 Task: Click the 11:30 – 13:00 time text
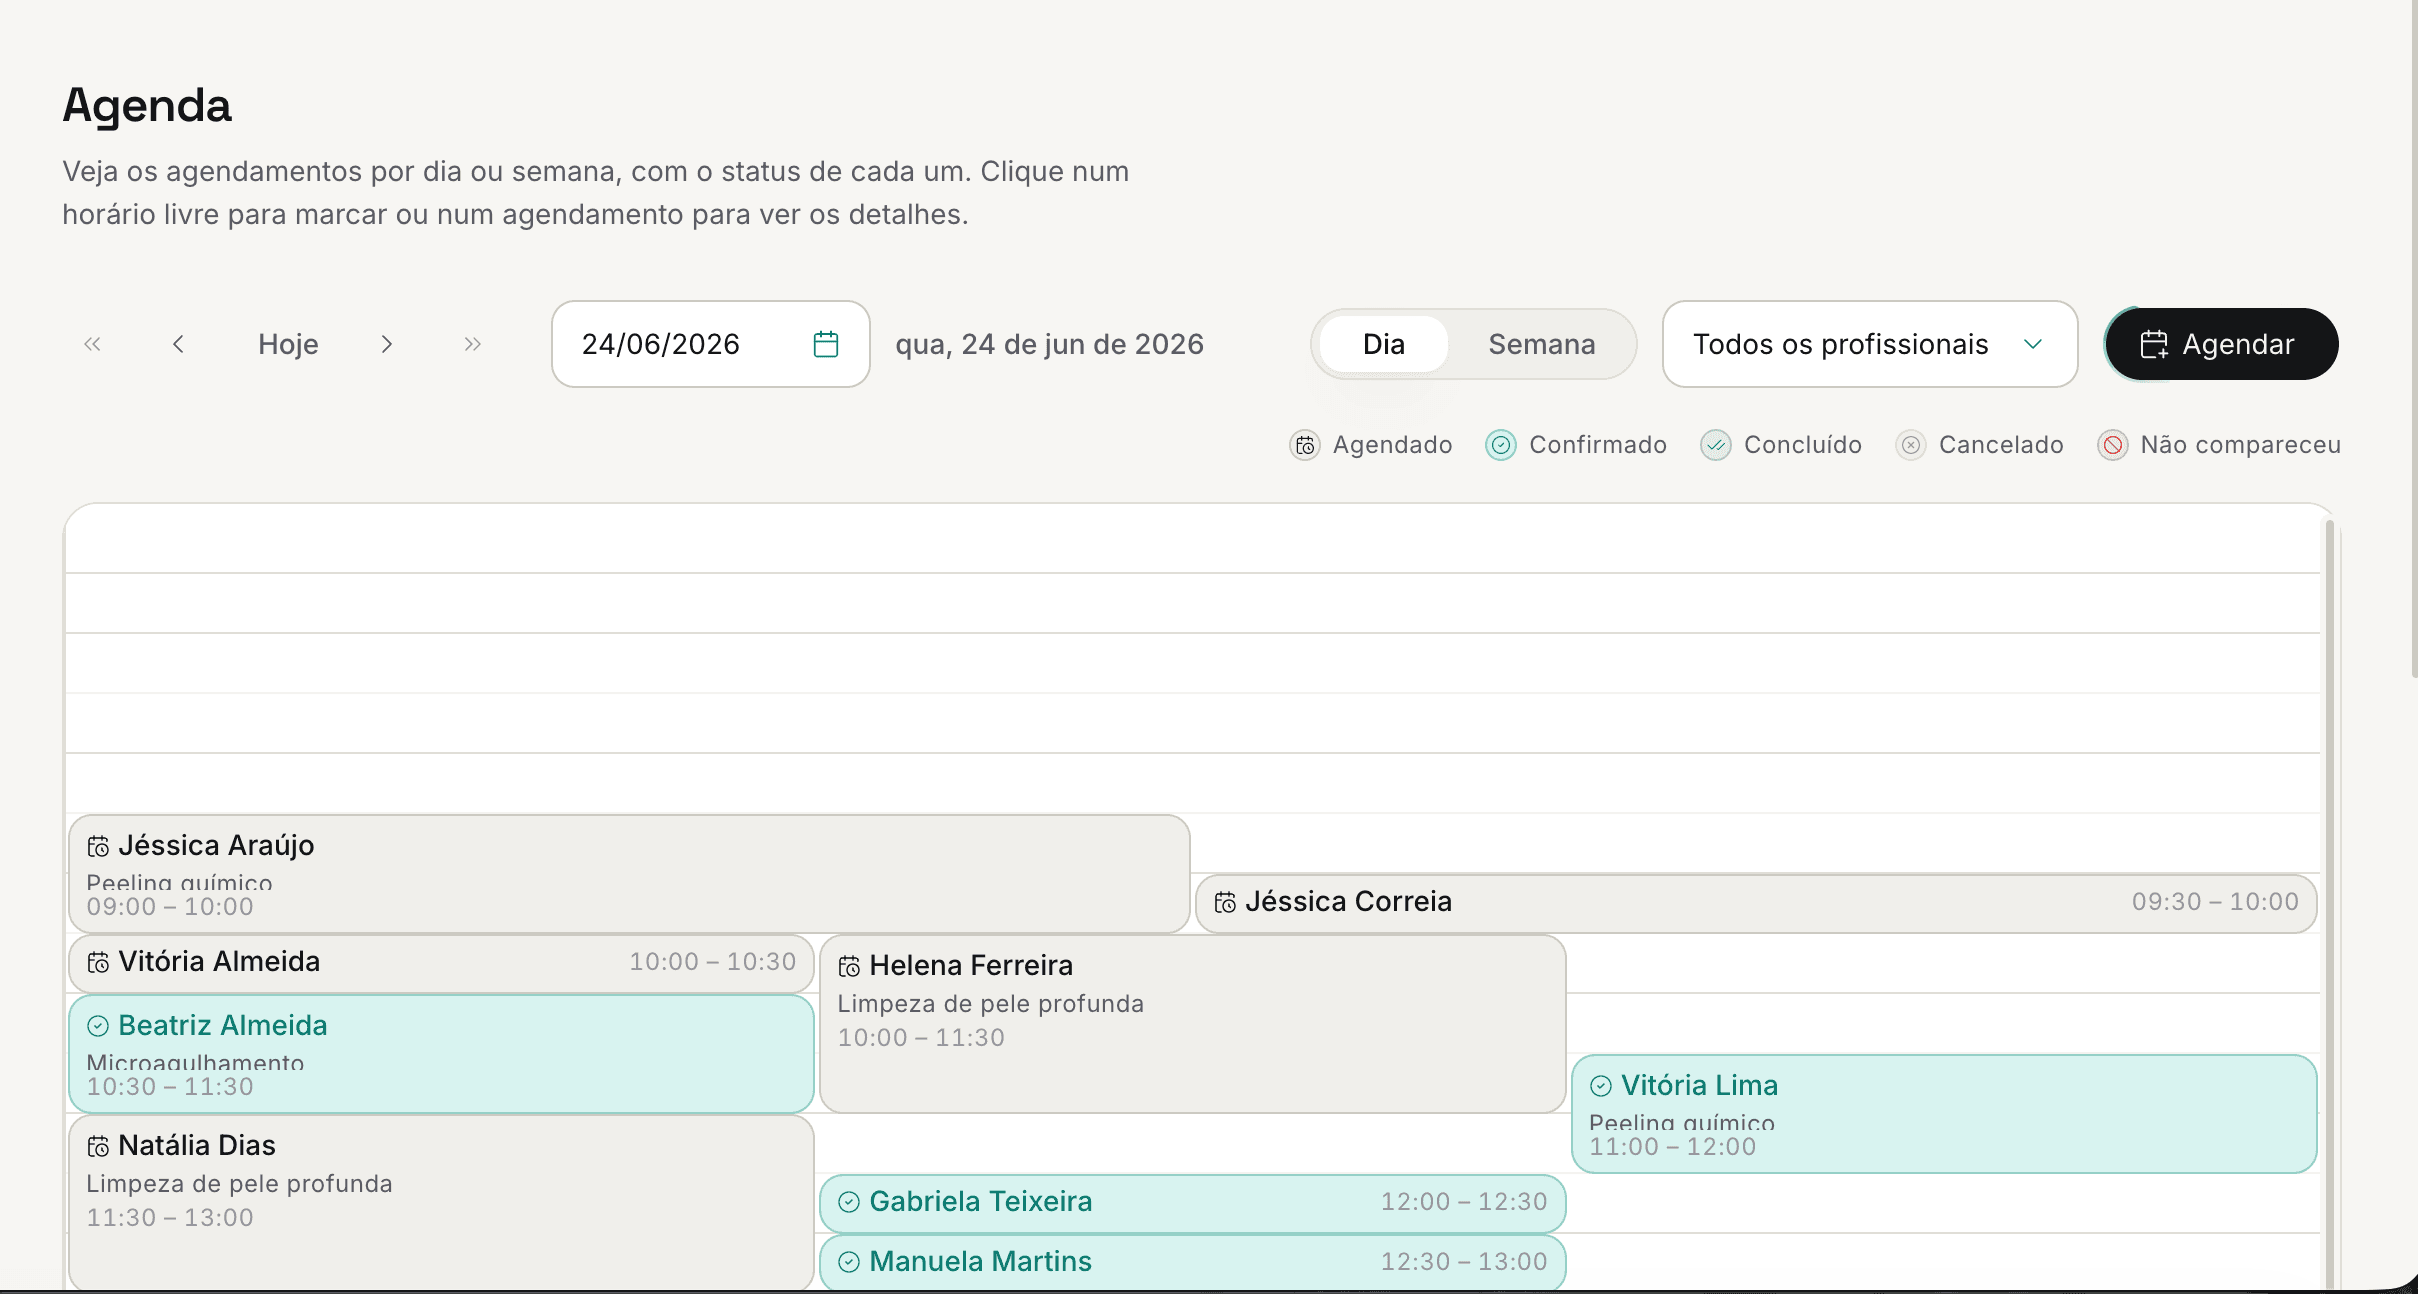(170, 1218)
